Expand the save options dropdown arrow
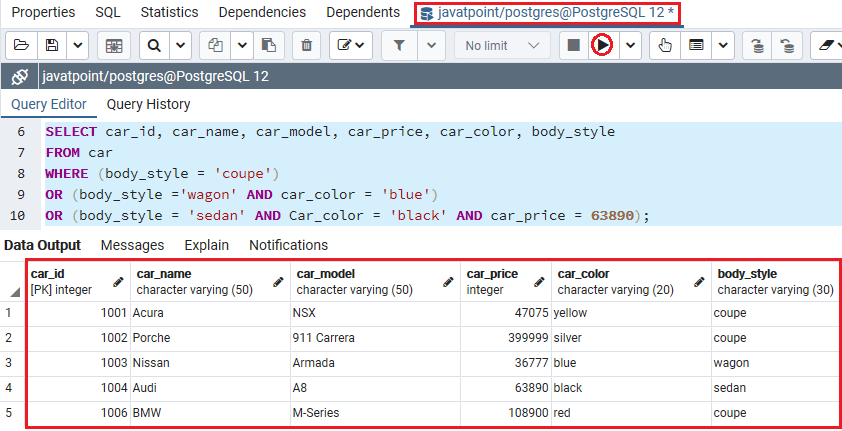842x431 pixels. tap(77, 46)
